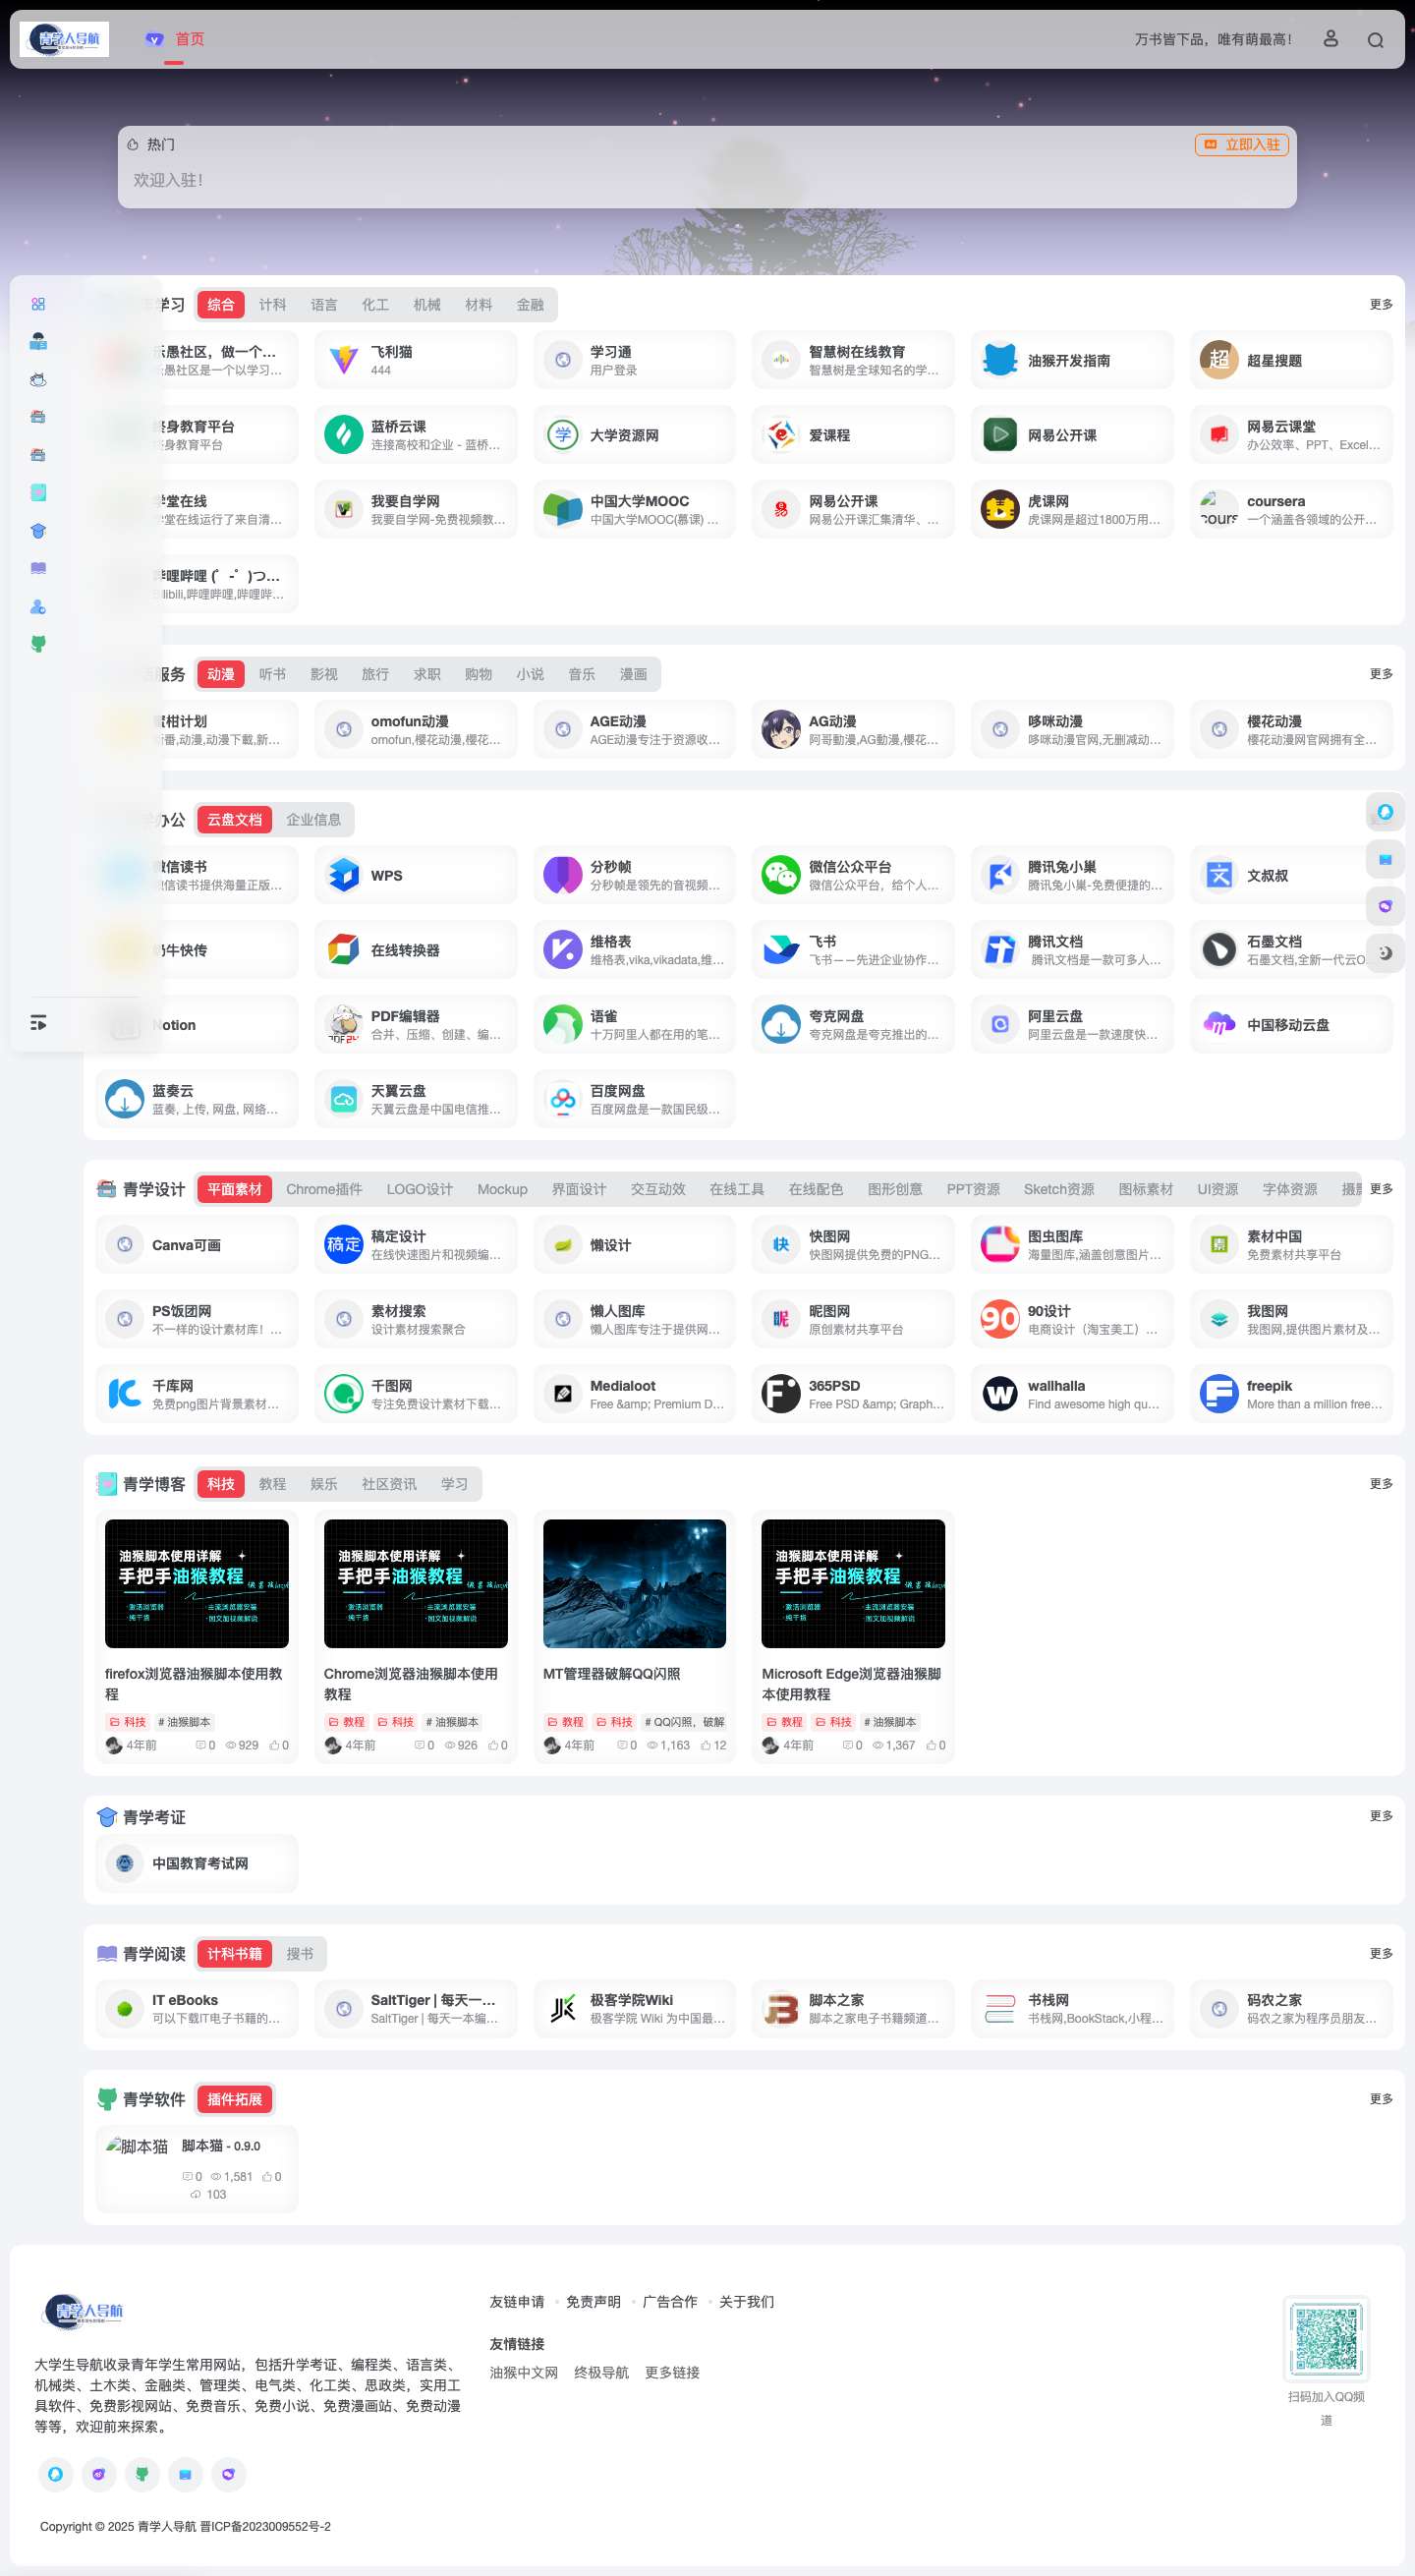Open the Chrome浏览器油猴脚本使用教程 post title

pos(411,1684)
